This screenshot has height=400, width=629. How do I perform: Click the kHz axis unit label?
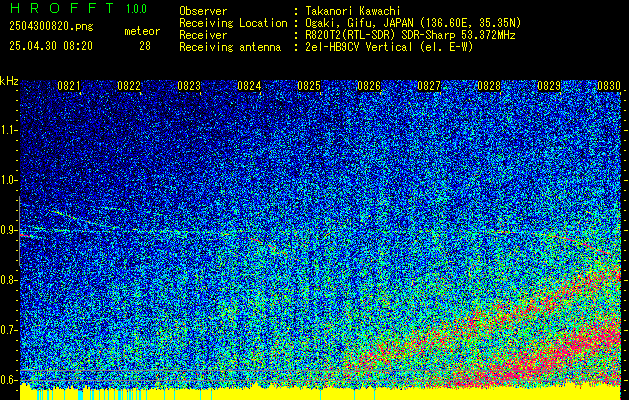pos(9,81)
